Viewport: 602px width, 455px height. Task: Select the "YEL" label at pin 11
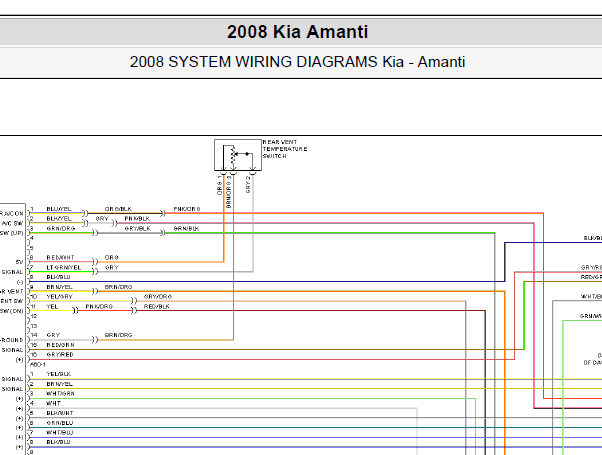coord(52,306)
